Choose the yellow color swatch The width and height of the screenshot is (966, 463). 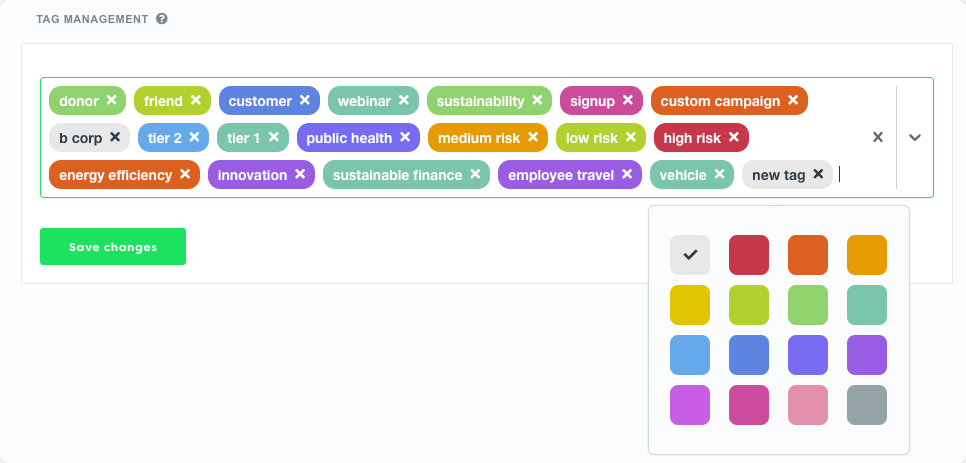coord(690,305)
